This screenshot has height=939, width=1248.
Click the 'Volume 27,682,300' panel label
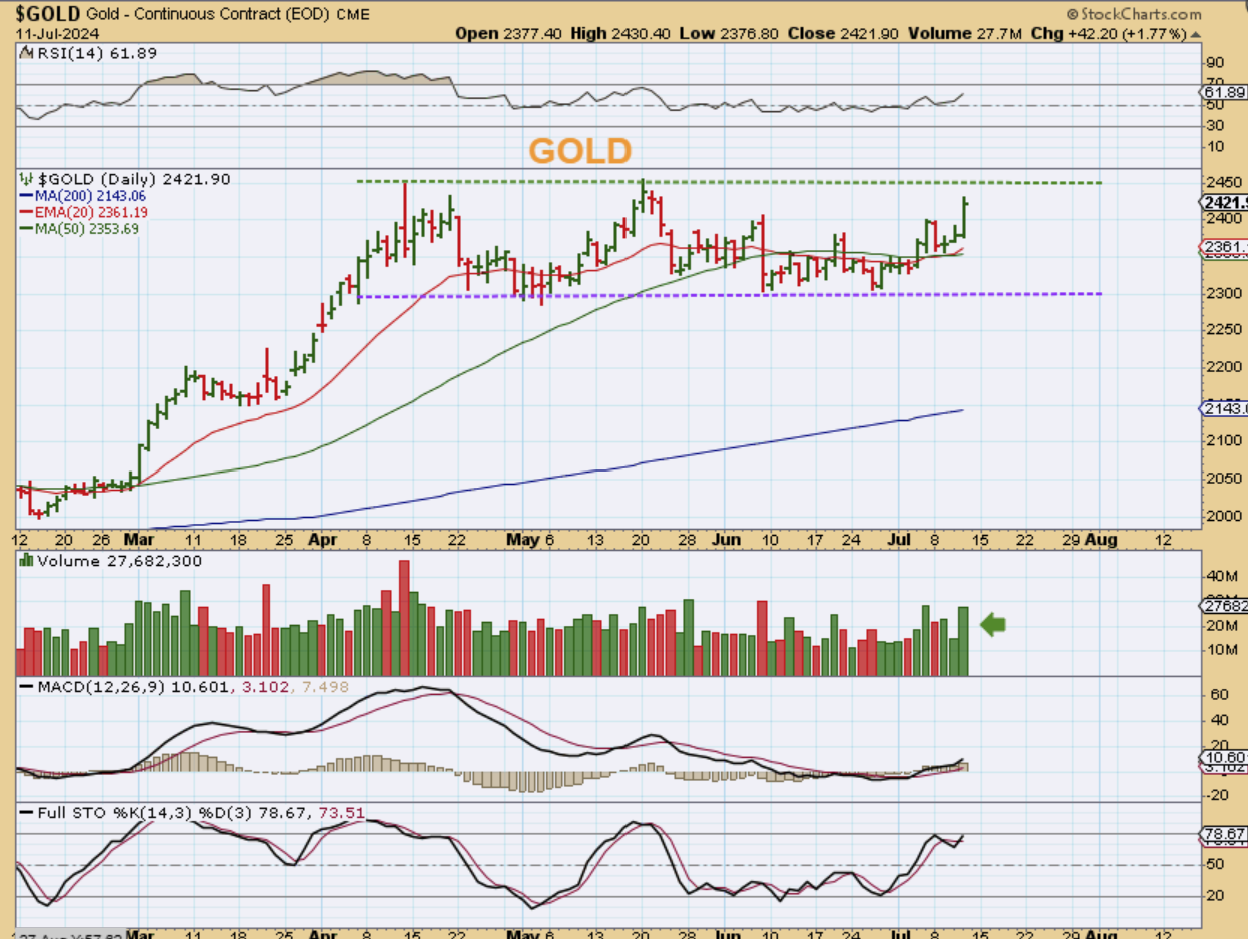[x=119, y=561]
